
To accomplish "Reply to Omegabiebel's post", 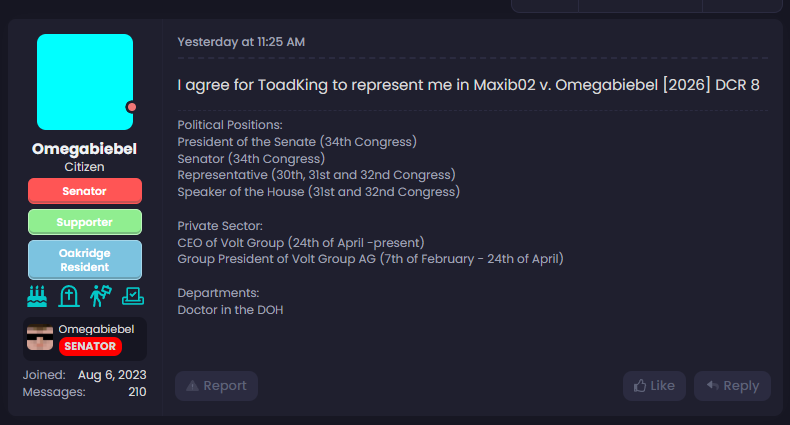I will [732, 386].
